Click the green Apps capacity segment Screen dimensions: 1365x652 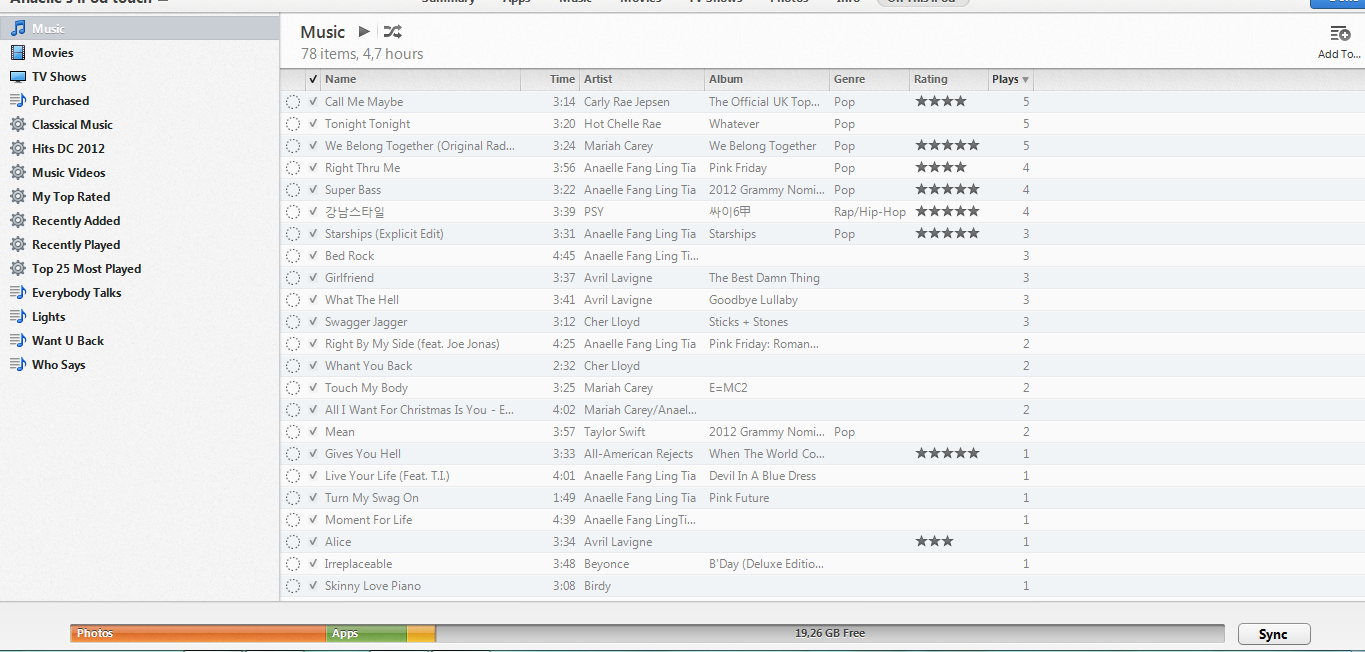click(x=366, y=633)
